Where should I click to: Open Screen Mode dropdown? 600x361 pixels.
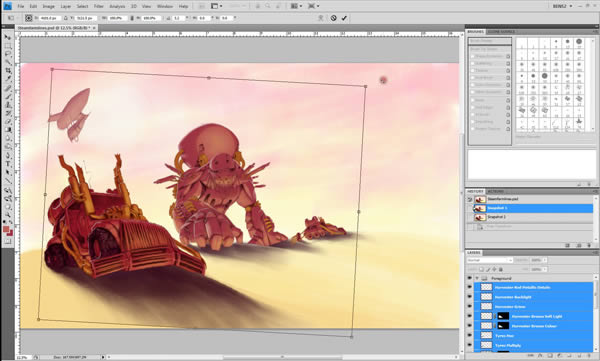click(x=314, y=6)
